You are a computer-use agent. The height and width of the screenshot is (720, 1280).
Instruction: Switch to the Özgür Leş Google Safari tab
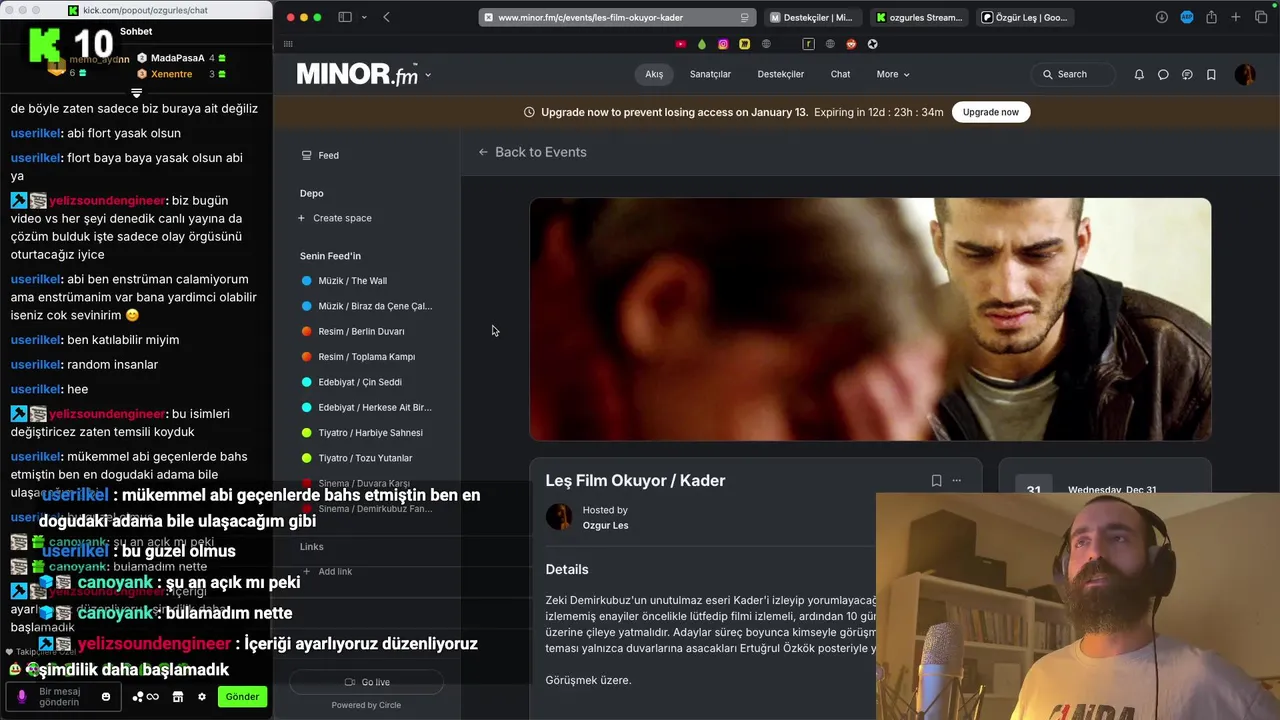tap(1024, 17)
